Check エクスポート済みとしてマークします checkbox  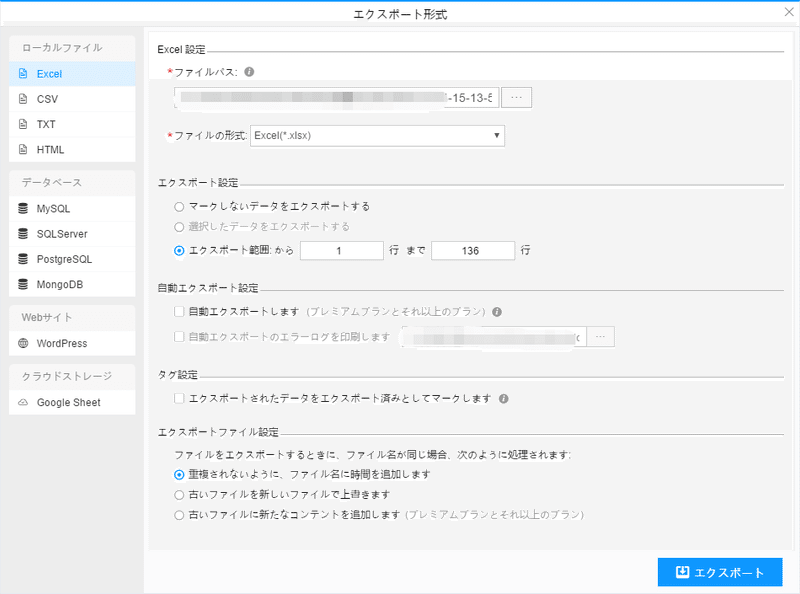tap(179, 398)
